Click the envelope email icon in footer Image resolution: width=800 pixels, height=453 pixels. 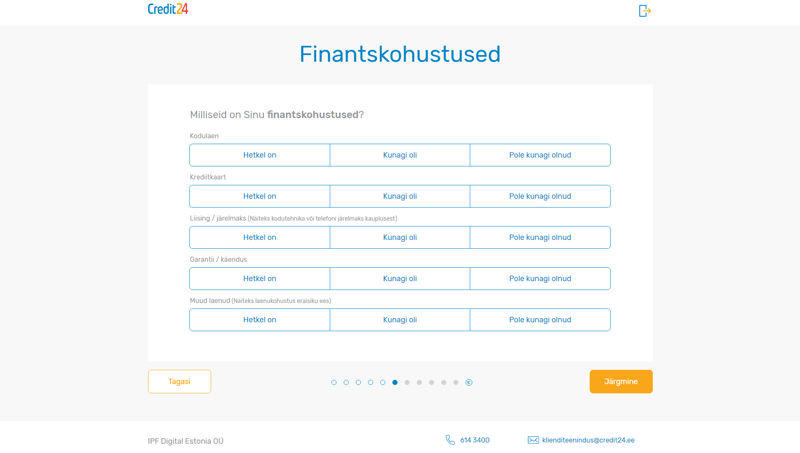(x=533, y=440)
